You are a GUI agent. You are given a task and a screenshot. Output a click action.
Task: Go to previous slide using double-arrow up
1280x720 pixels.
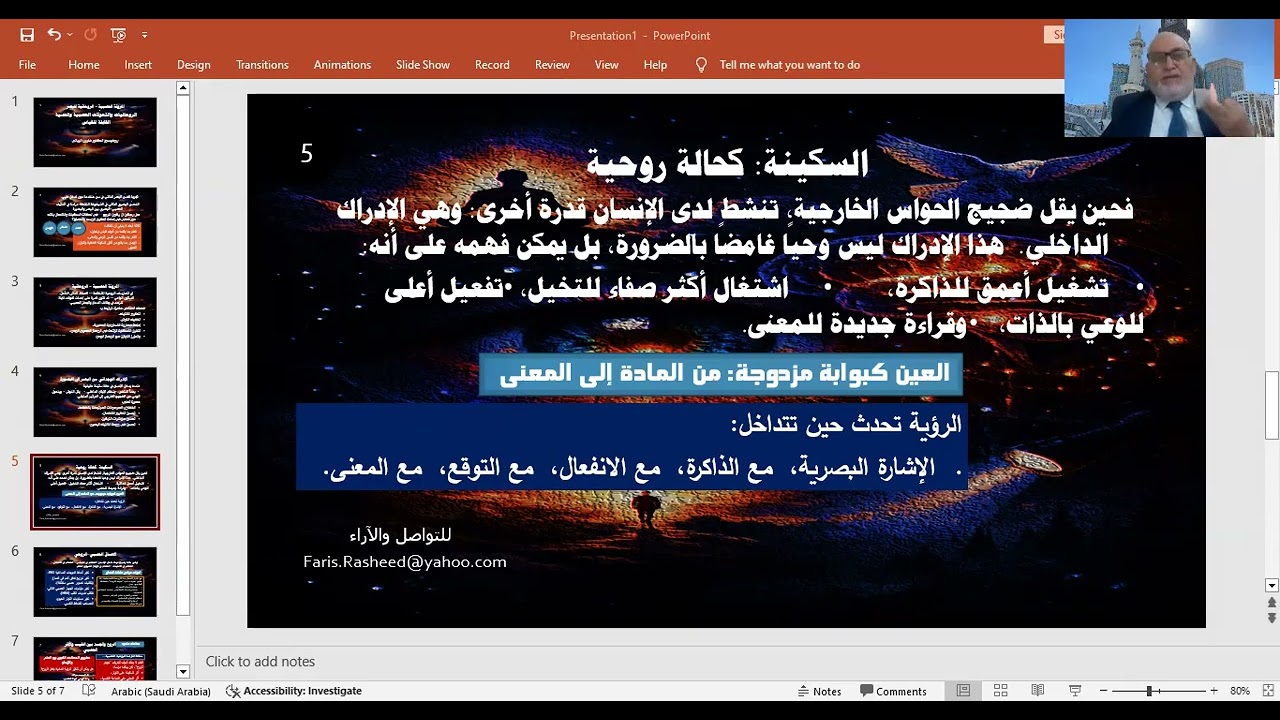point(1272,603)
